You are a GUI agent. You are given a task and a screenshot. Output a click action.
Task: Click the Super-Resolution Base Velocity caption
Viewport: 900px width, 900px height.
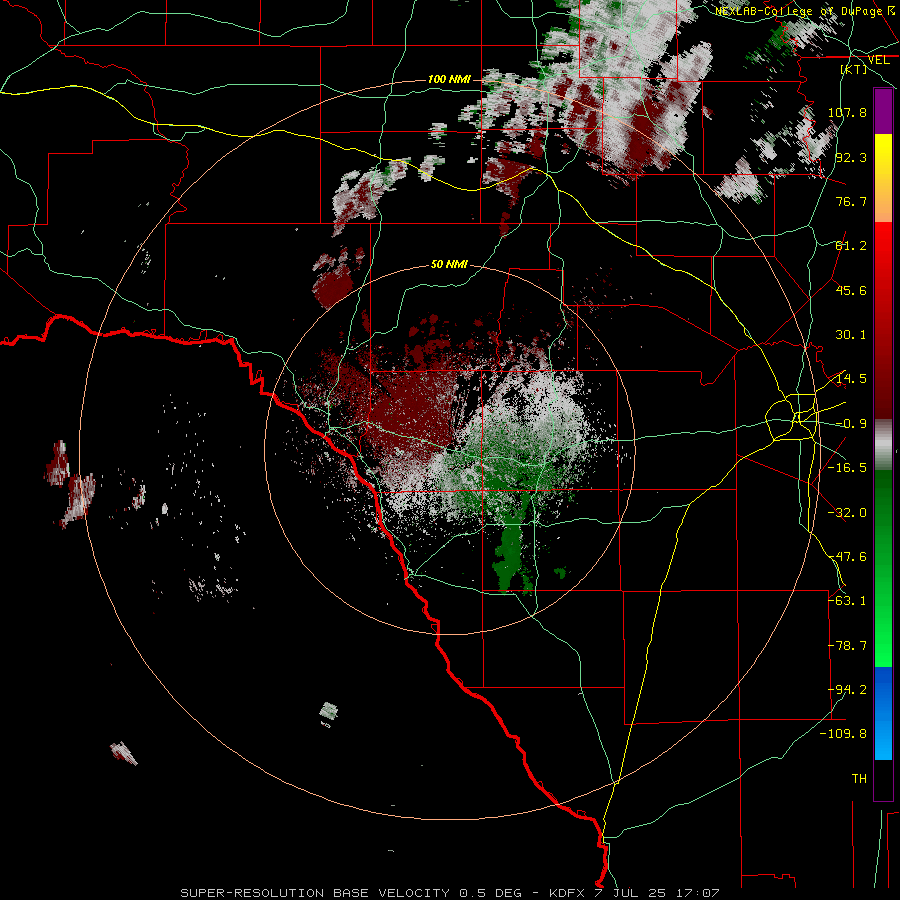coord(449,893)
